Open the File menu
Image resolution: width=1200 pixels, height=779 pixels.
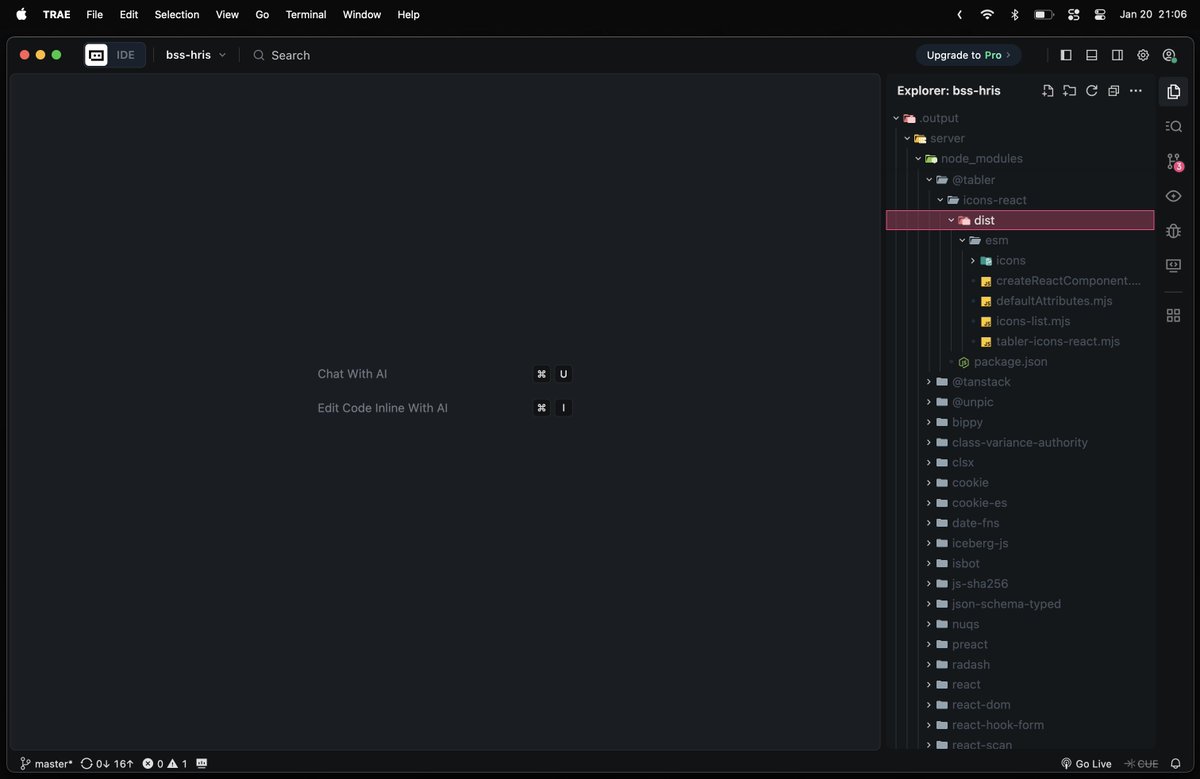95,15
